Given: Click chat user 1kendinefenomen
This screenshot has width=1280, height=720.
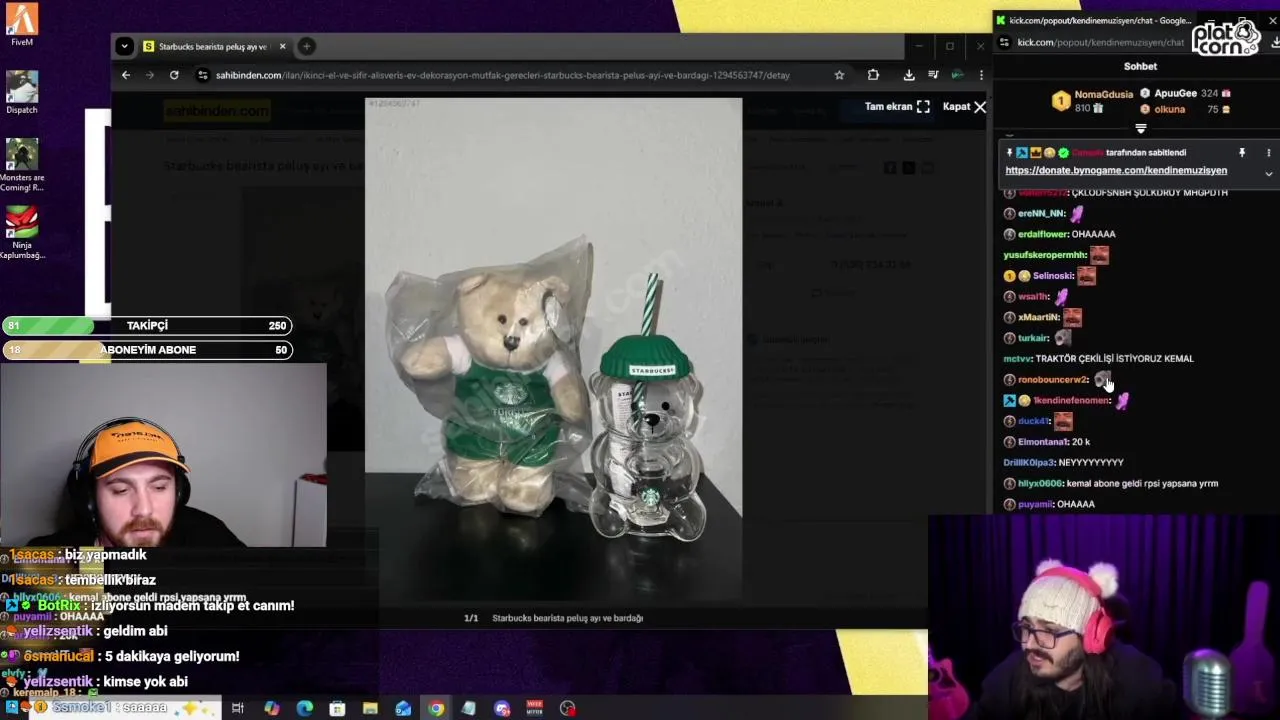Looking at the screenshot, I should pos(1071,401).
